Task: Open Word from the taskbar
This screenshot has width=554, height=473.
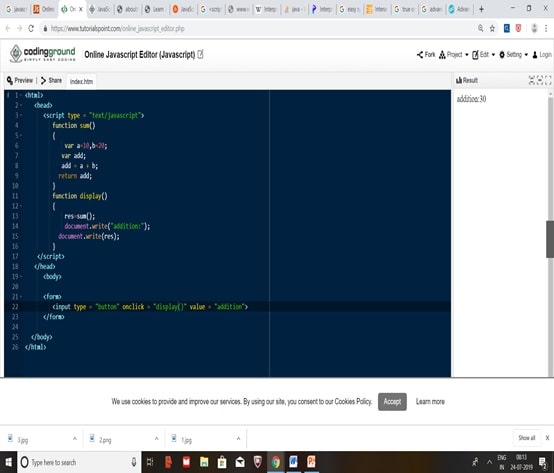Action: [293, 462]
